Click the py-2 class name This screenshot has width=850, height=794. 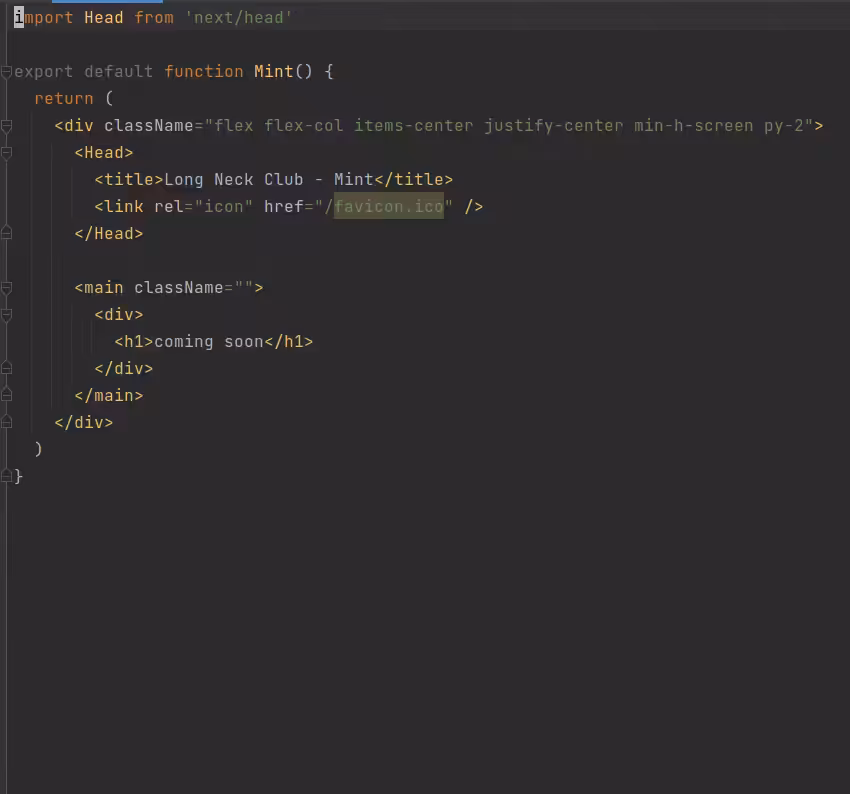tap(784, 126)
